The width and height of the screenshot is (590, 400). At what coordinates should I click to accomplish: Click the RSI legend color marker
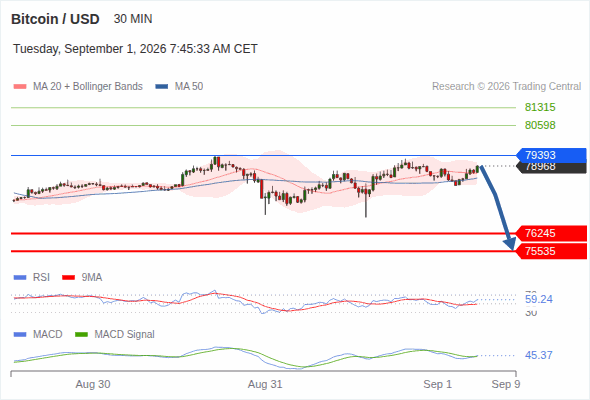20,278
